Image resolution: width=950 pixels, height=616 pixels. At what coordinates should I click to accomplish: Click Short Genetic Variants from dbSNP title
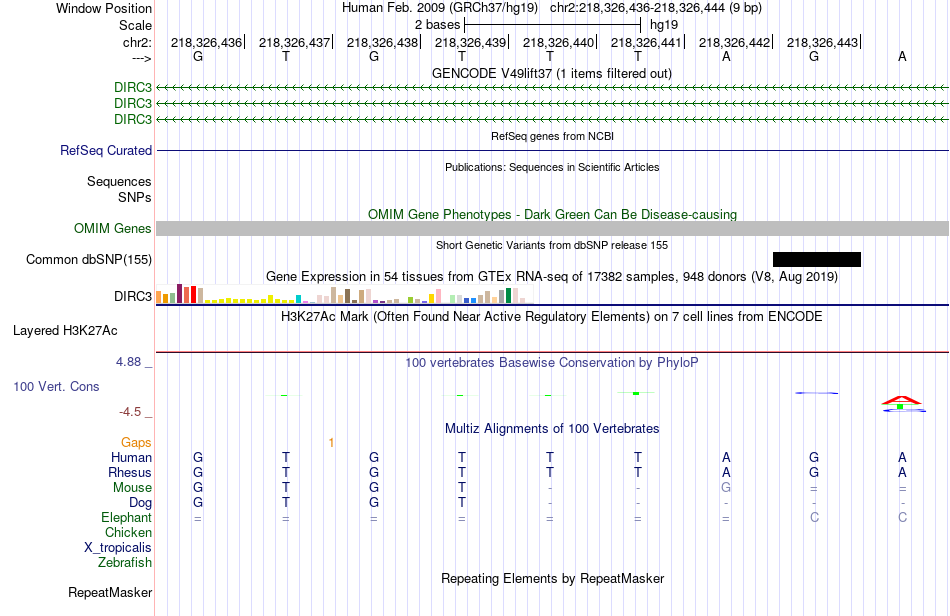[552, 245]
